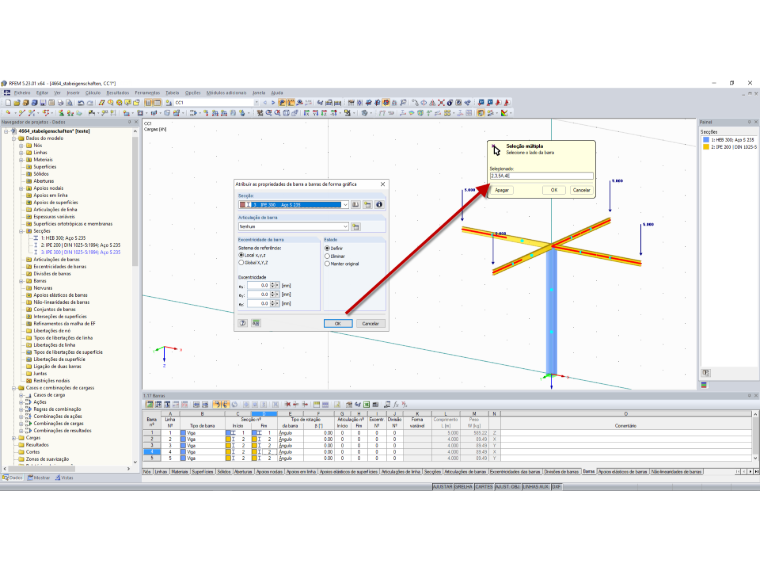Click blue HEB 300 swatch in Painel

click(x=706, y=140)
